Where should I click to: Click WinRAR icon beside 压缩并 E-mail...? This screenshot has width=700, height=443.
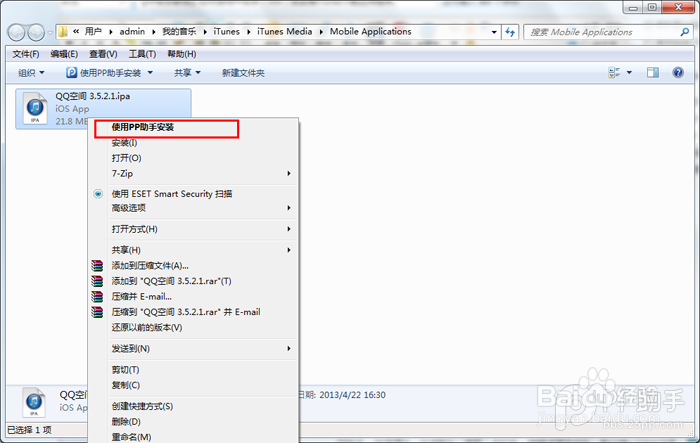[97, 297]
